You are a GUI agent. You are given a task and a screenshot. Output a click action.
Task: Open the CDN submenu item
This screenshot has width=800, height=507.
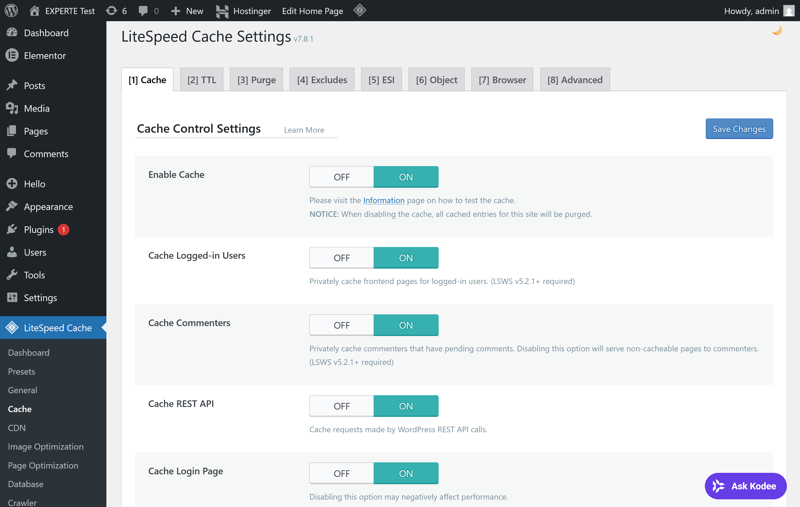(x=16, y=428)
